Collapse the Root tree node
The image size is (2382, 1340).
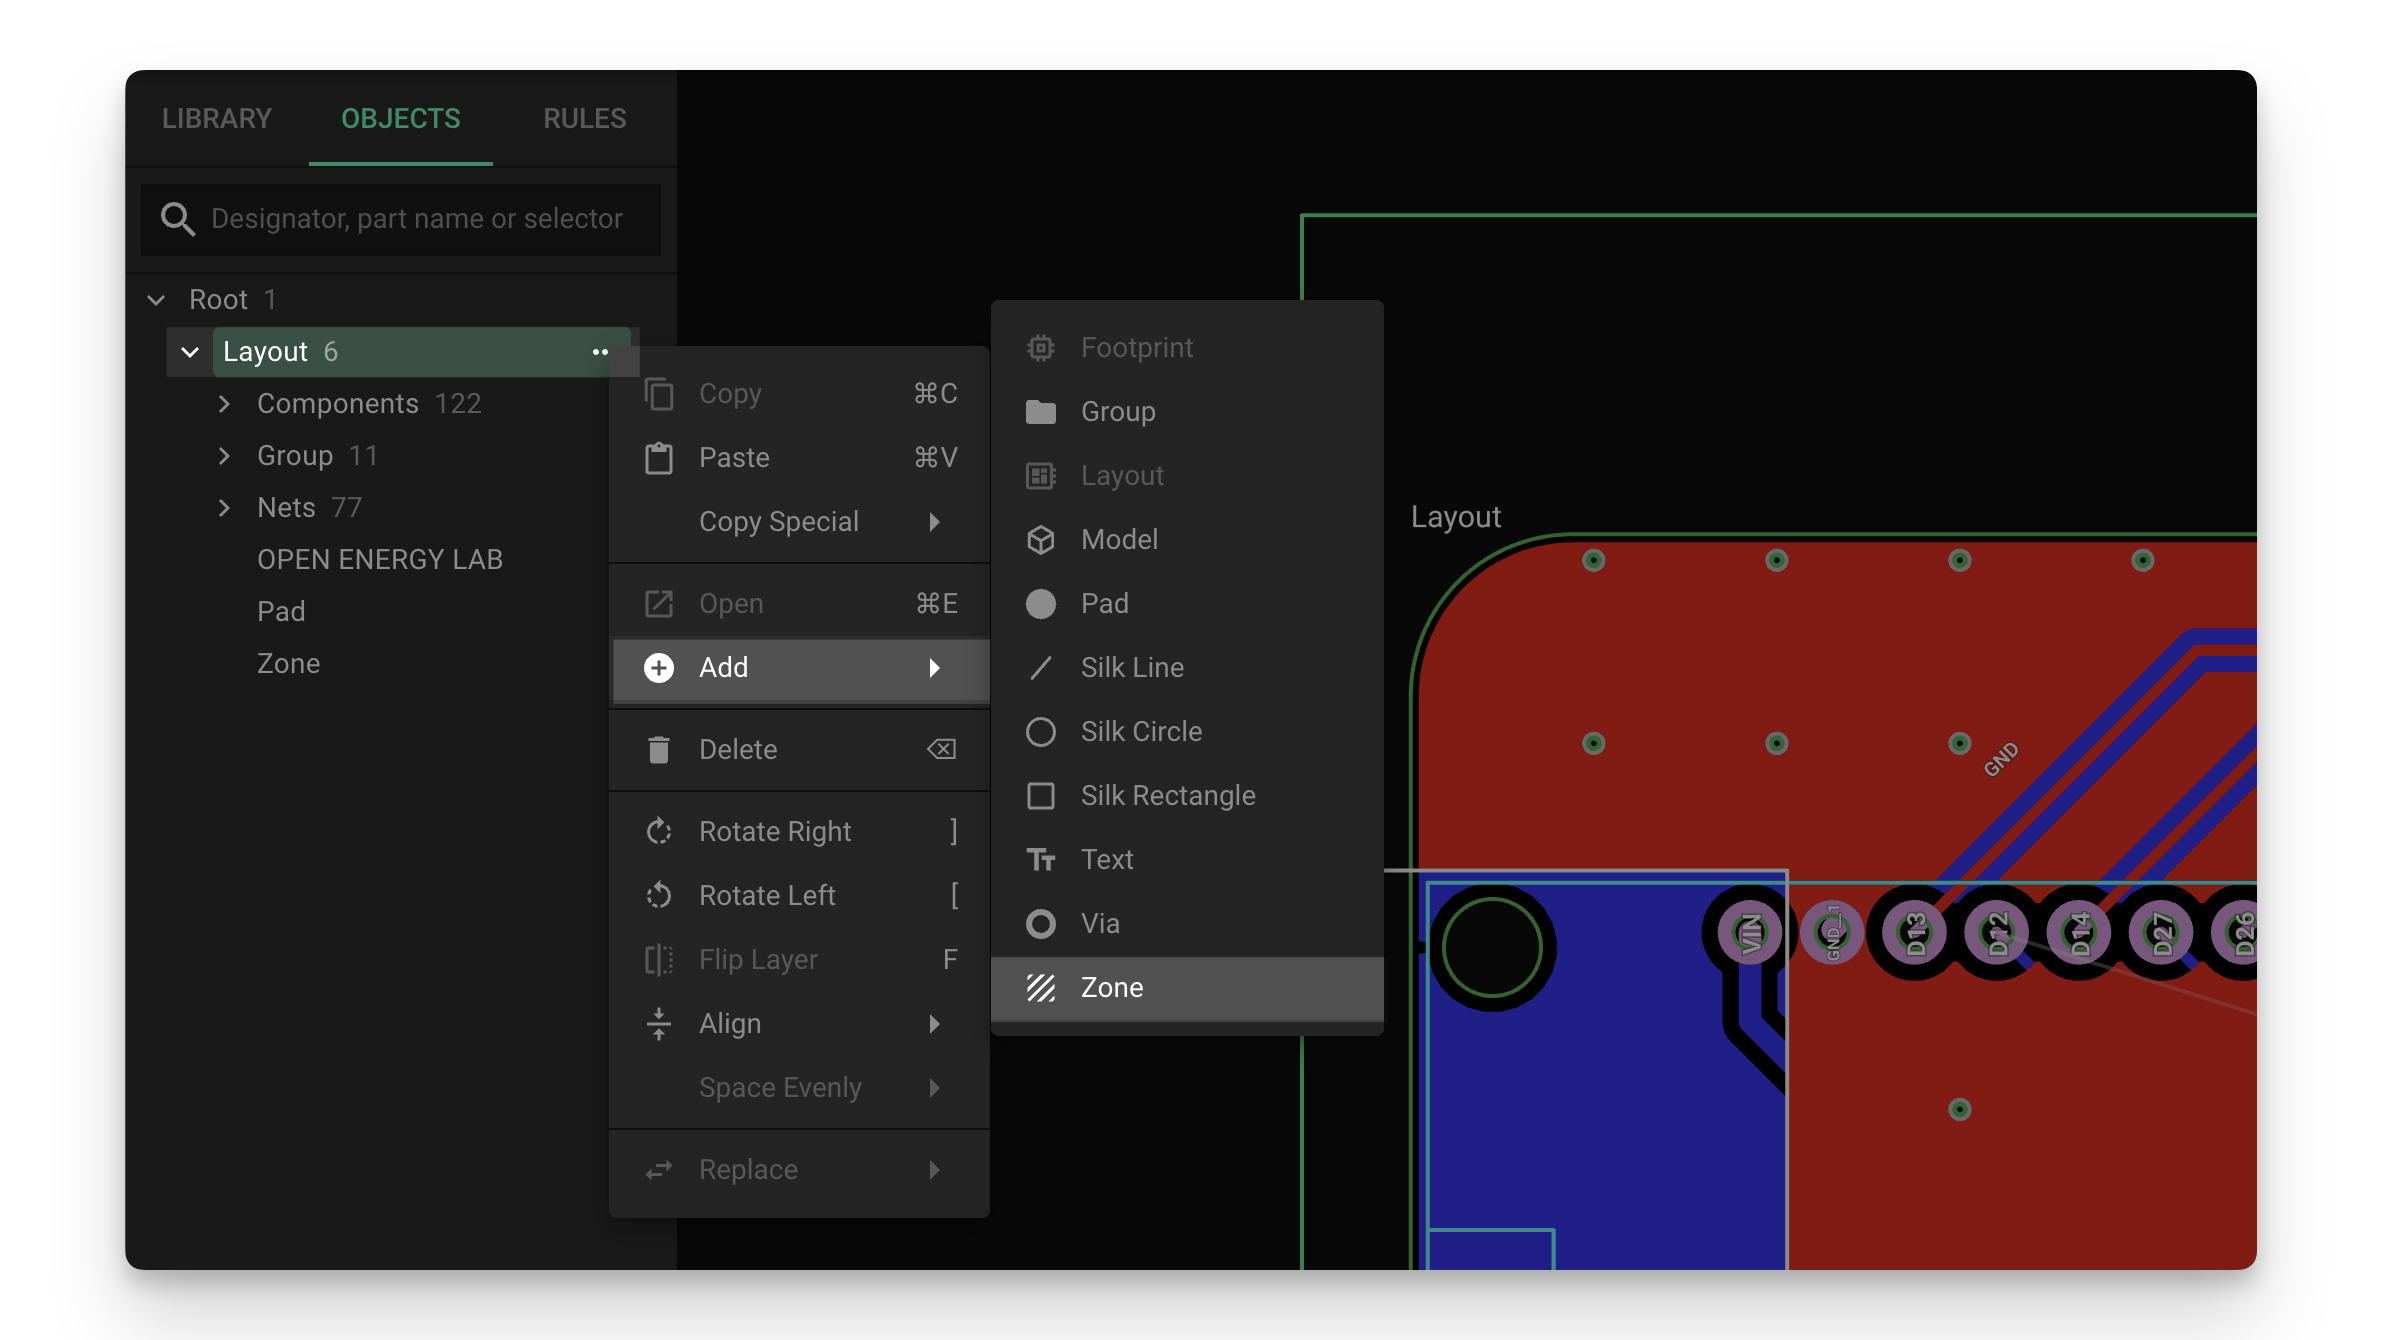pos(156,300)
